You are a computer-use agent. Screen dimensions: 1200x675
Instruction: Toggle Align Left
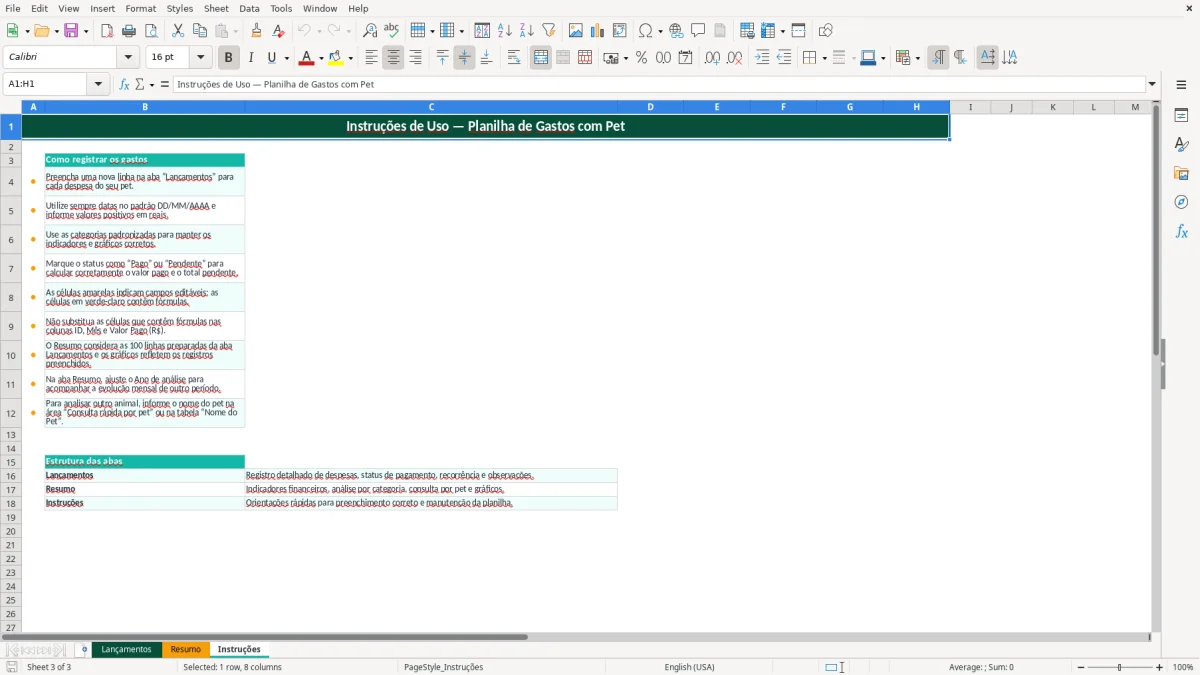(x=371, y=58)
